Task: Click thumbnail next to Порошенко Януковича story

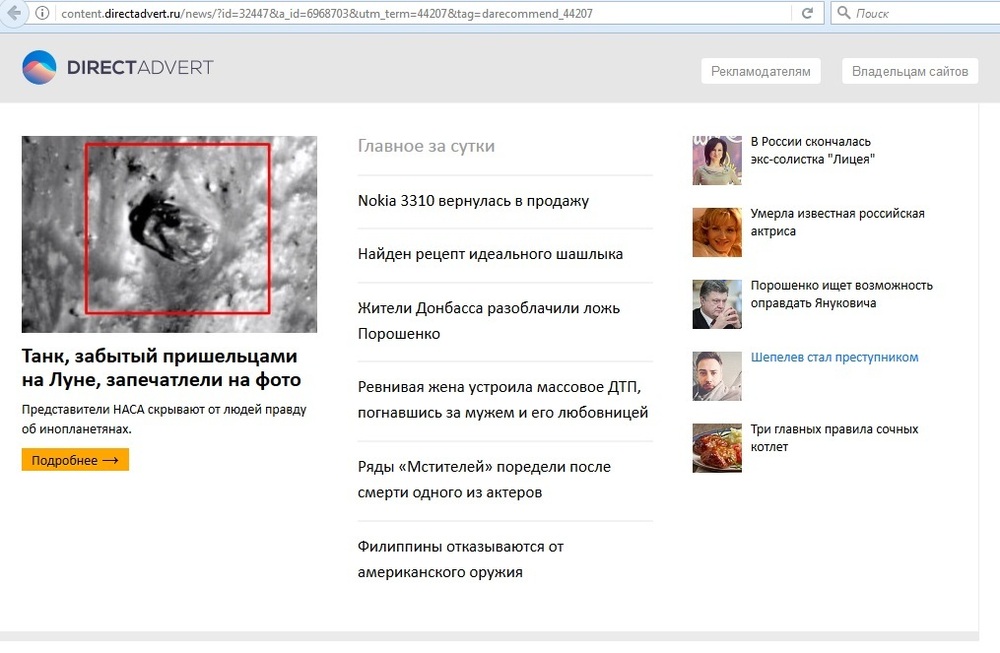Action: click(x=717, y=304)
